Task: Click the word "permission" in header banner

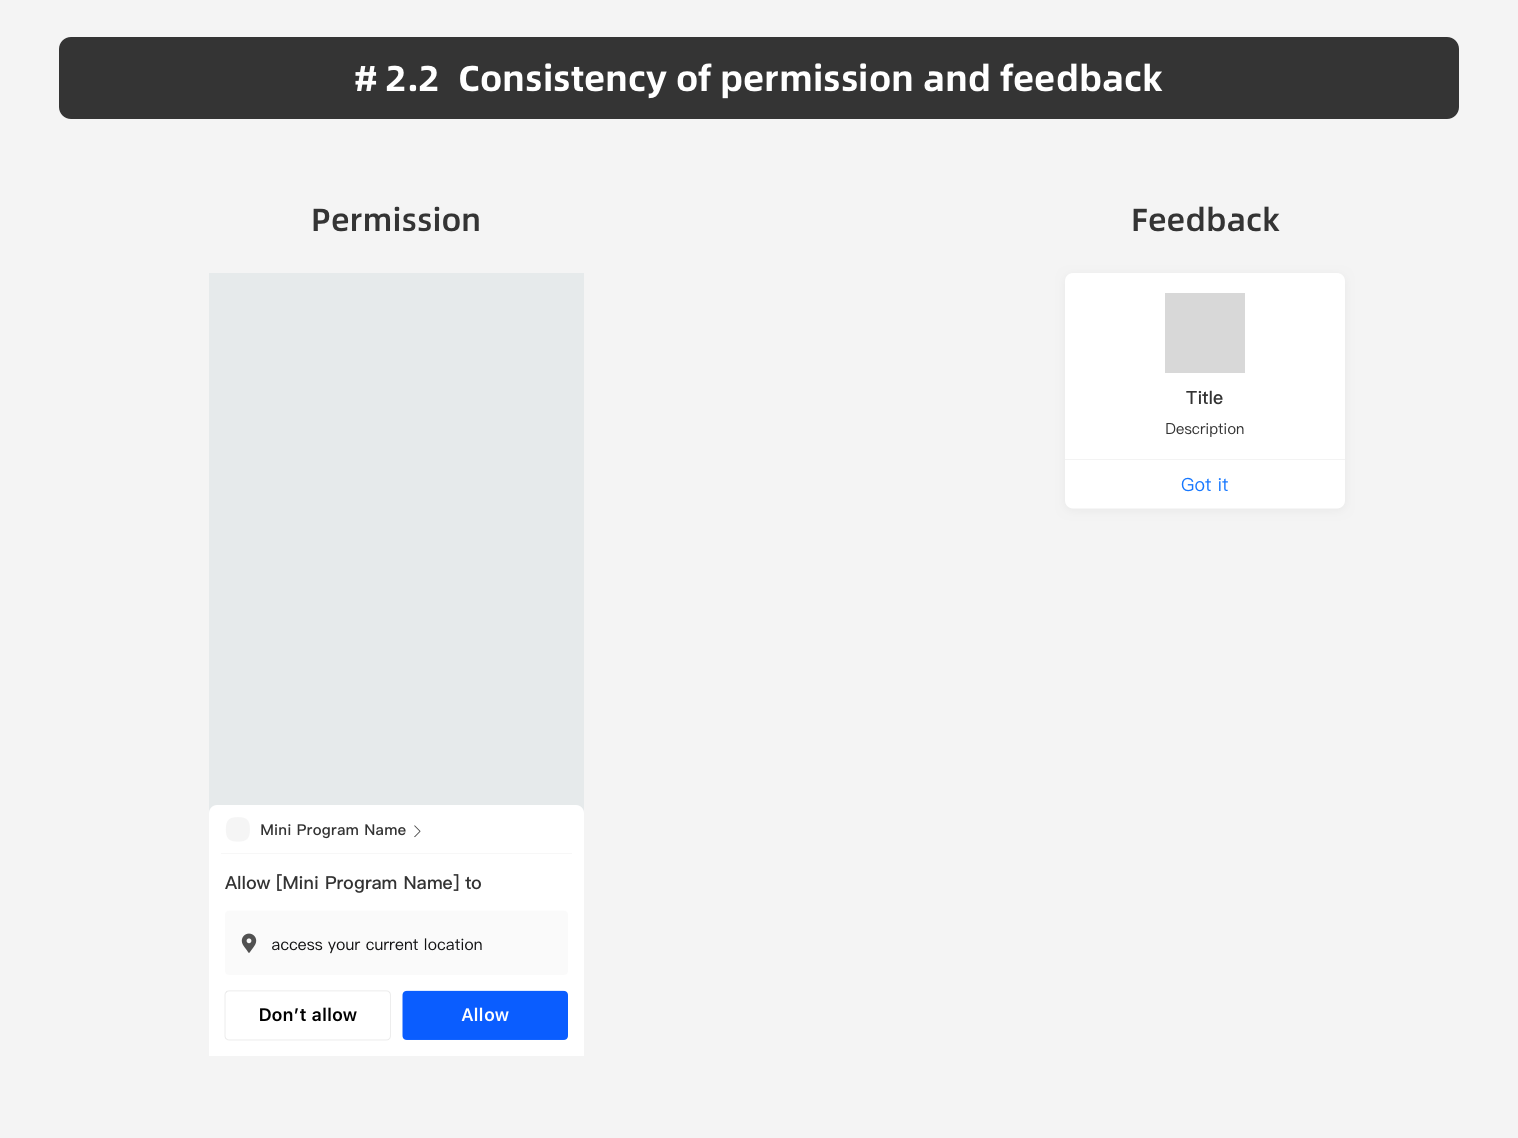Action: point(816,79)
